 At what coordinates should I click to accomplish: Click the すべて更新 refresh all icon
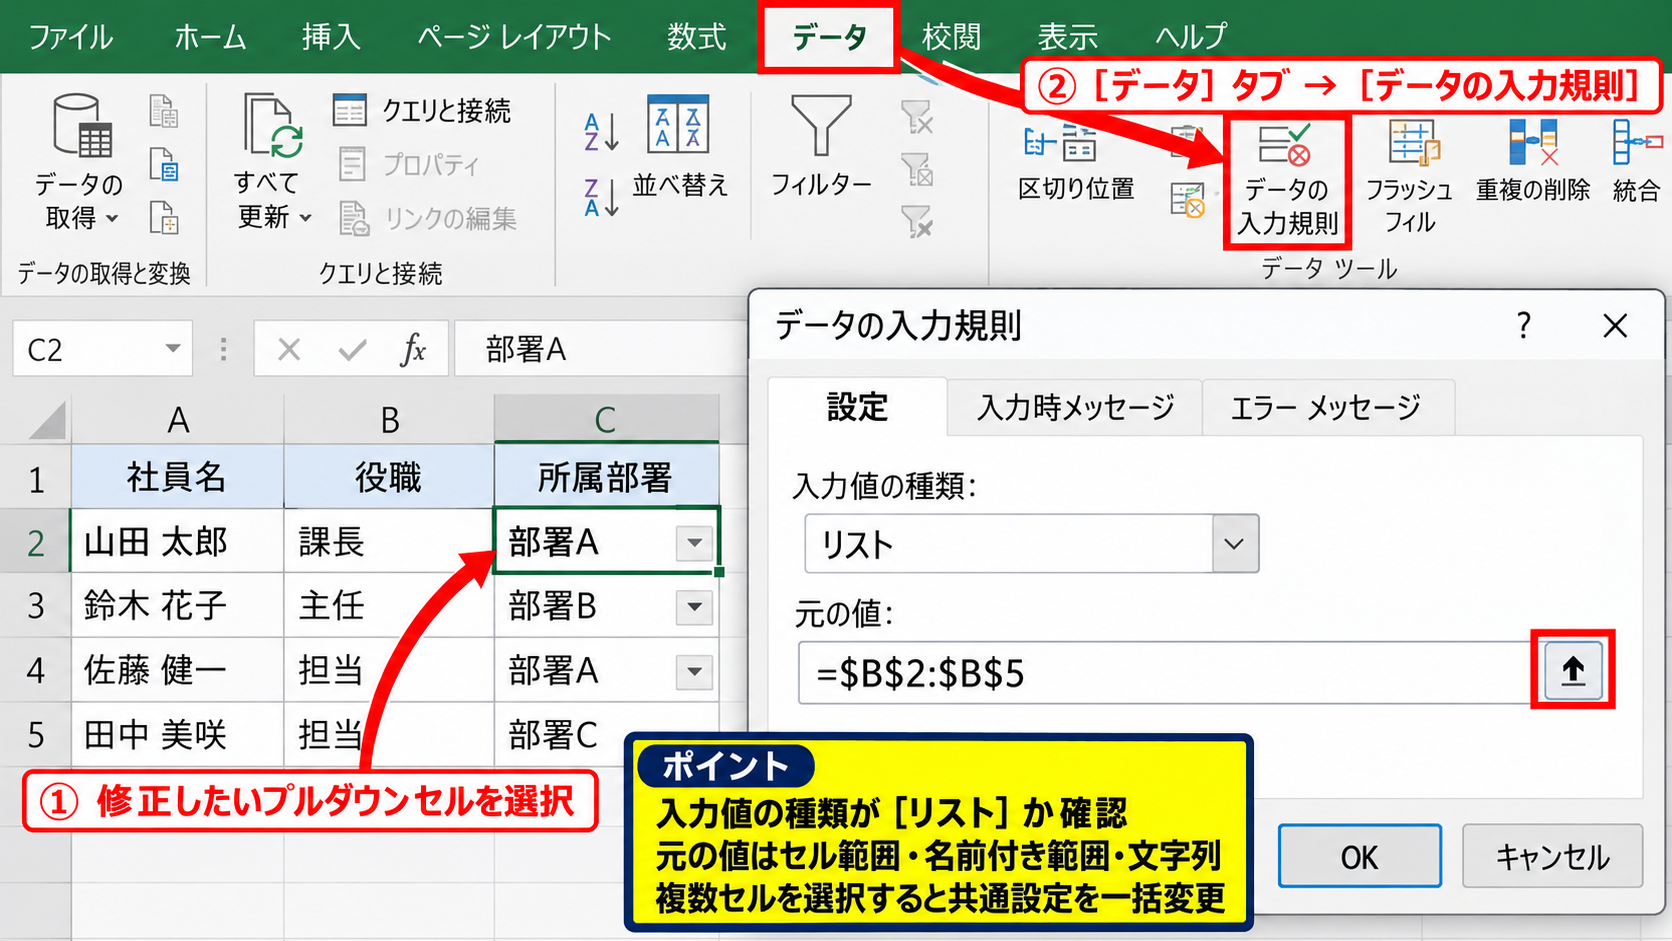pos(272,128)
